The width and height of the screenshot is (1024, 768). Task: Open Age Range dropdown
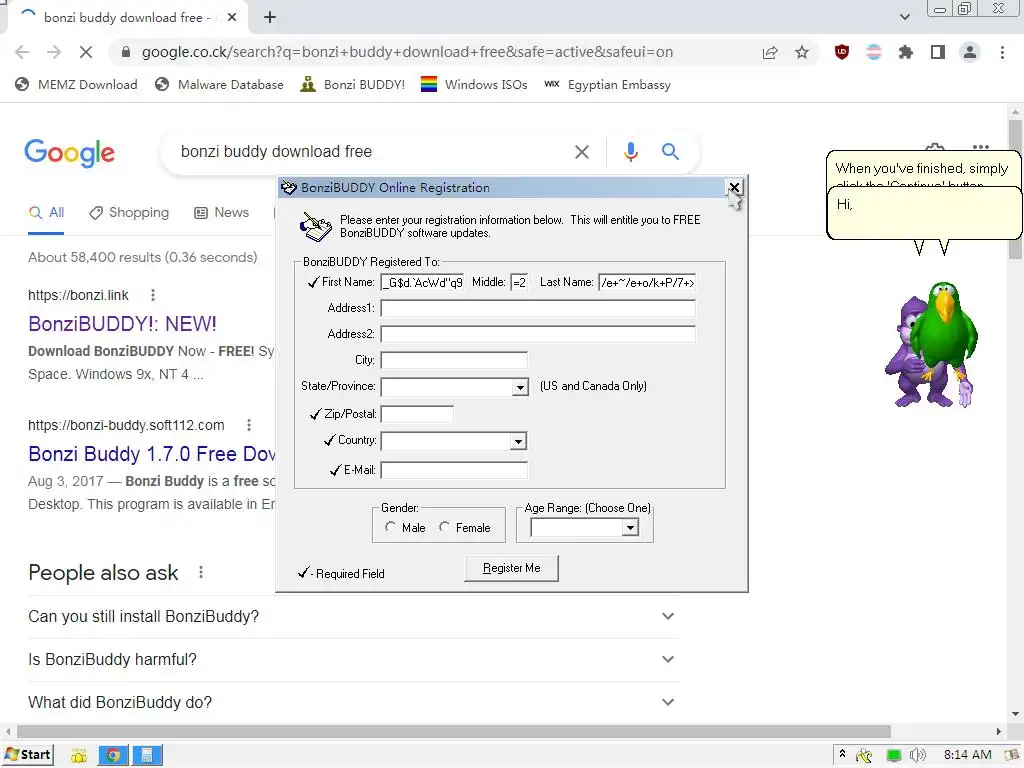coord(630,528)
